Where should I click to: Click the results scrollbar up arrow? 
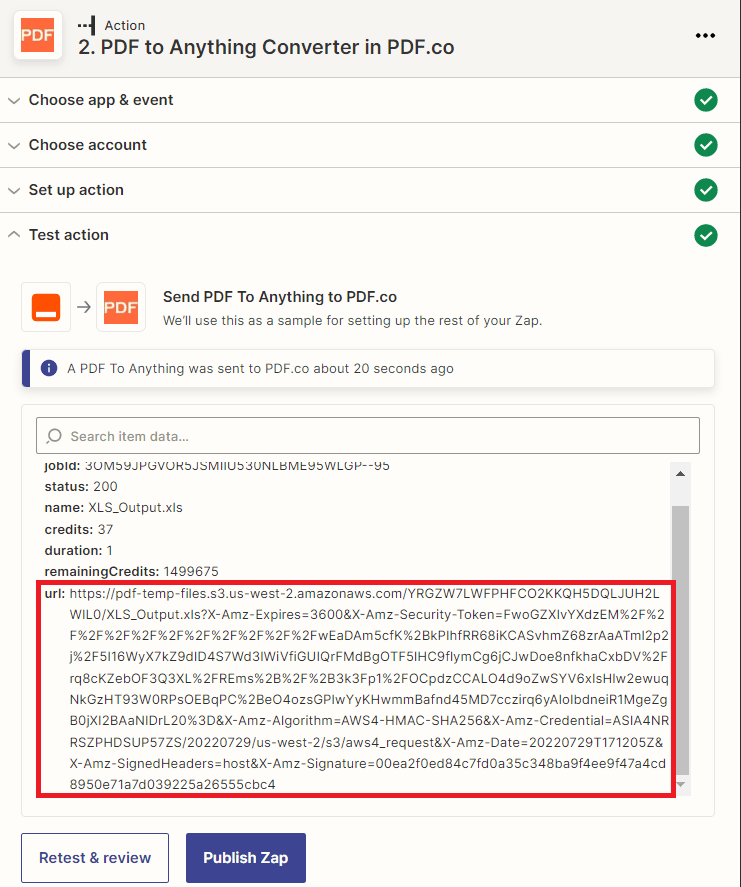click(681, 474)
